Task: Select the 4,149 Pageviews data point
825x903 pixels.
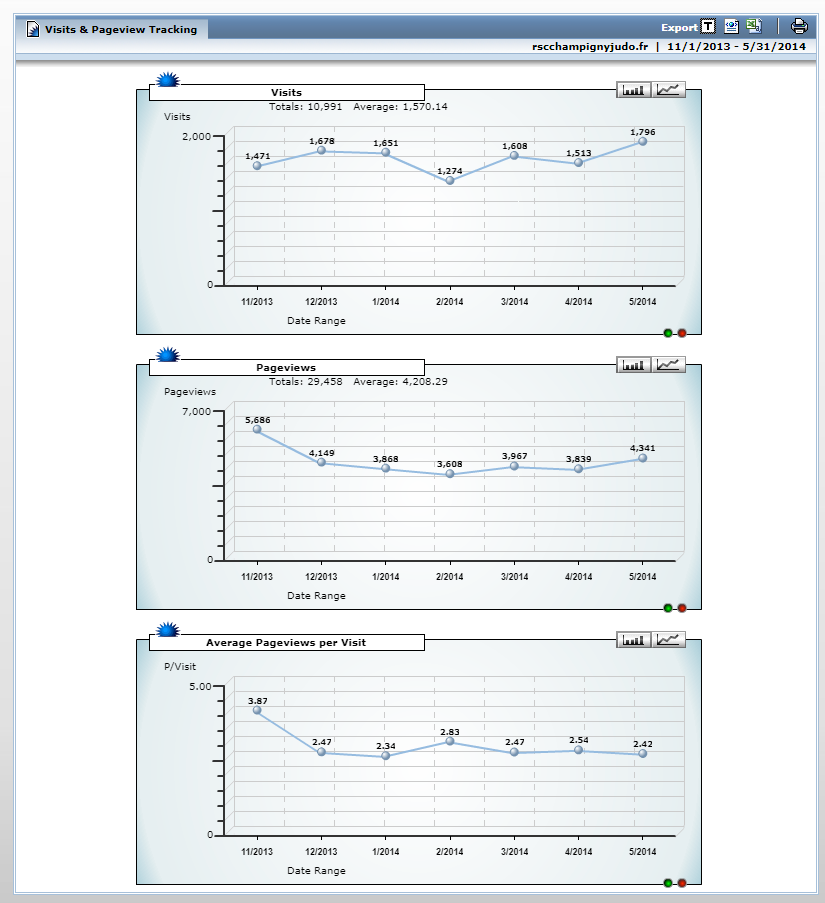Action: pyautogui.click(x=321, y=462)
